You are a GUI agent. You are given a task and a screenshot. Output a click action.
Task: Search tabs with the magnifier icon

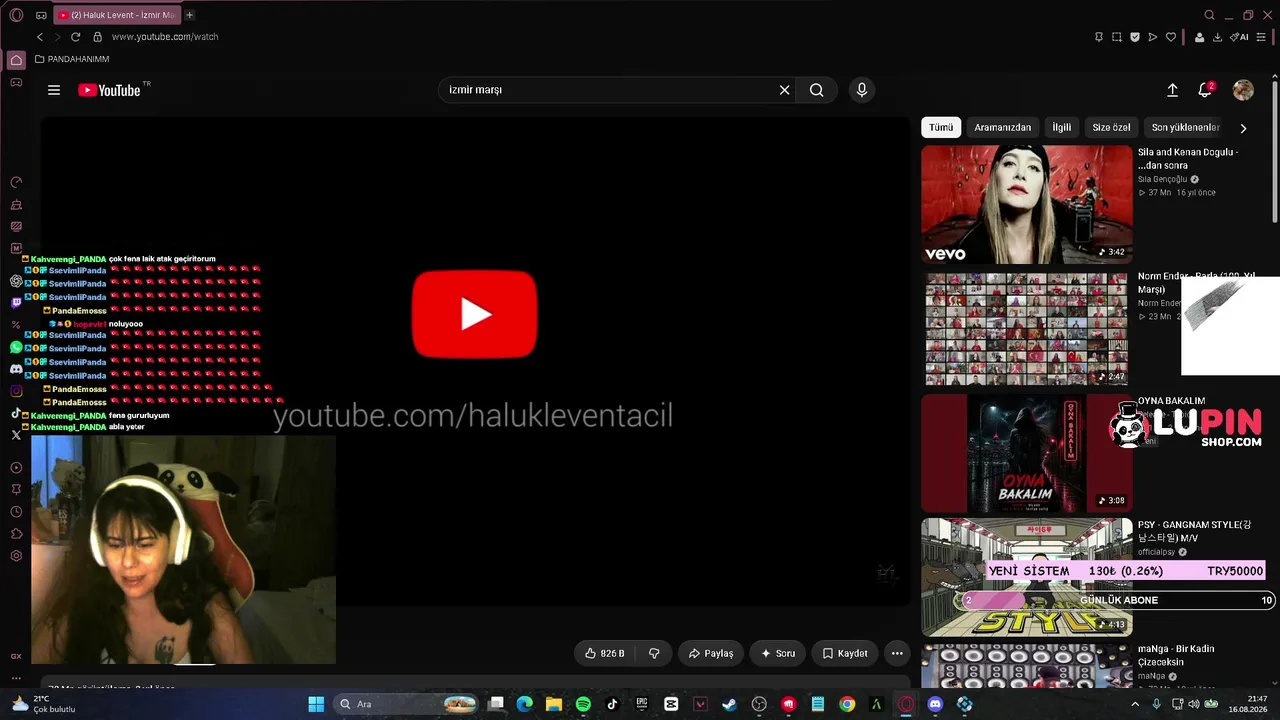coord(1209,15)
